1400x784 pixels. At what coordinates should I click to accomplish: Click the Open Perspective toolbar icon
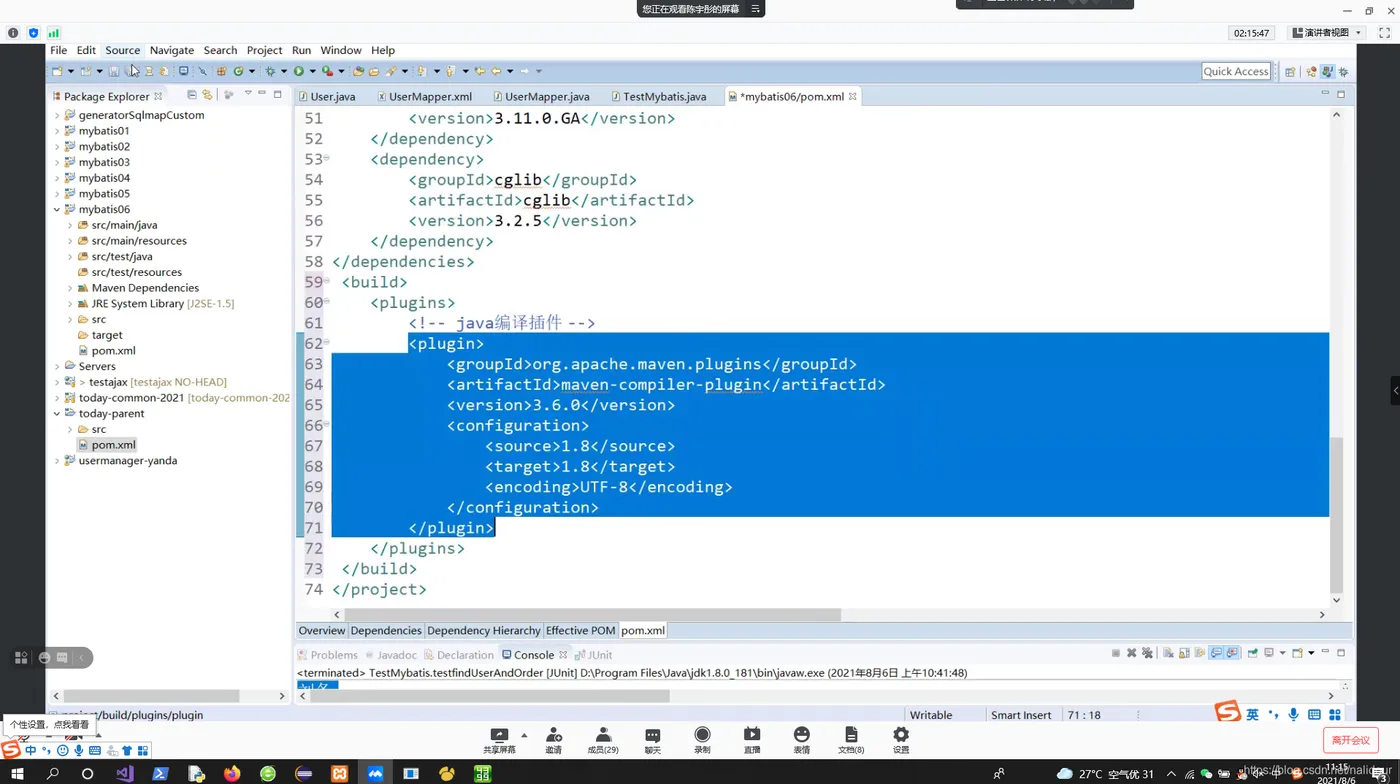click(1290, 71)
